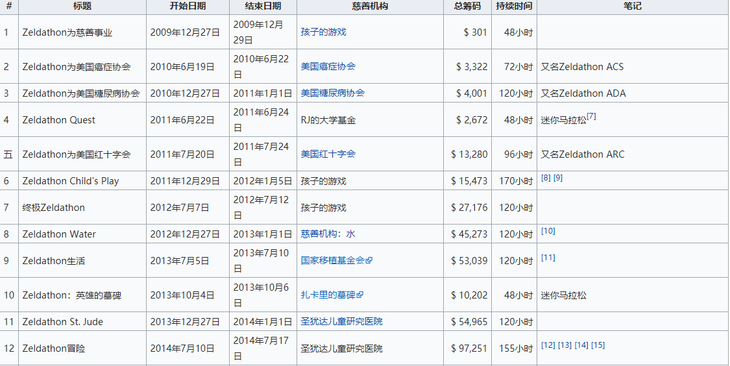Screen dimensions: 730x366
Task: Click the 总筹码 column header
Action: click(x=467, y=6)
